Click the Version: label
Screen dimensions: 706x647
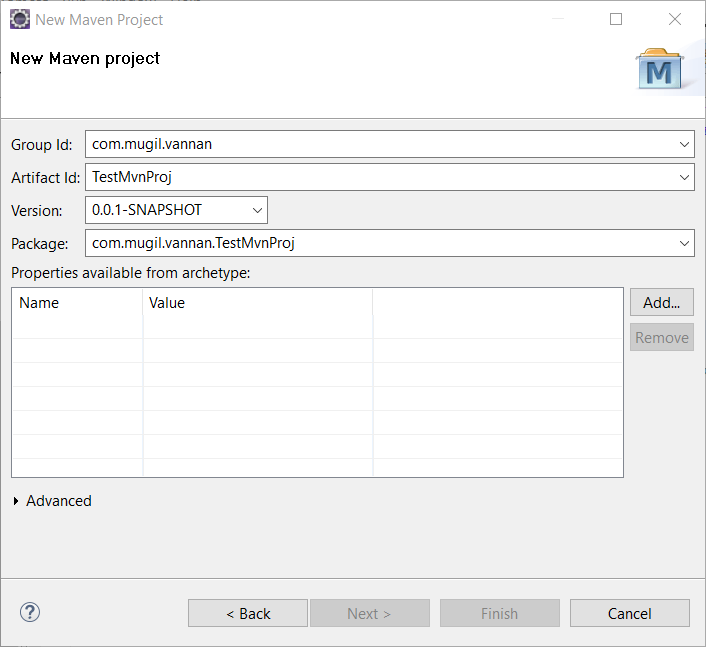pyautogui.click(x=36, y=211)
